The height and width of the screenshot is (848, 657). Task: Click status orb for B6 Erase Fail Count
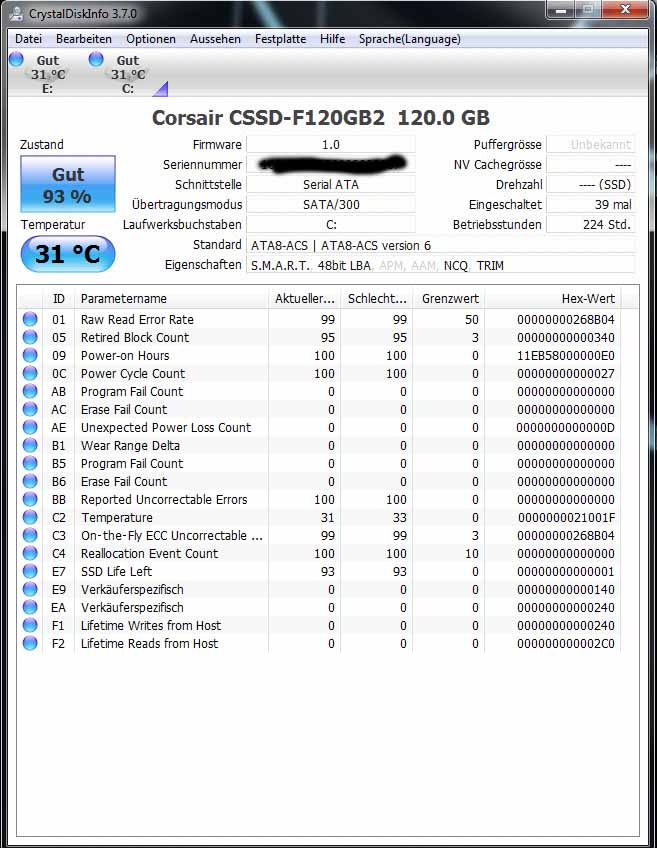point(30,481)
